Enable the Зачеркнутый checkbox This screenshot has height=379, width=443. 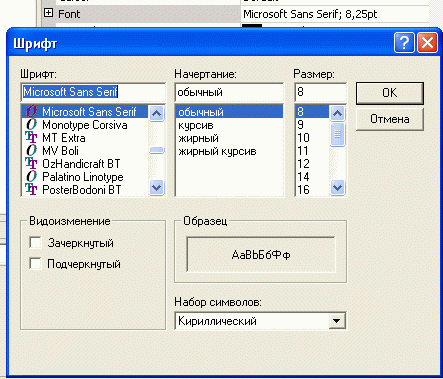[35, 243]
